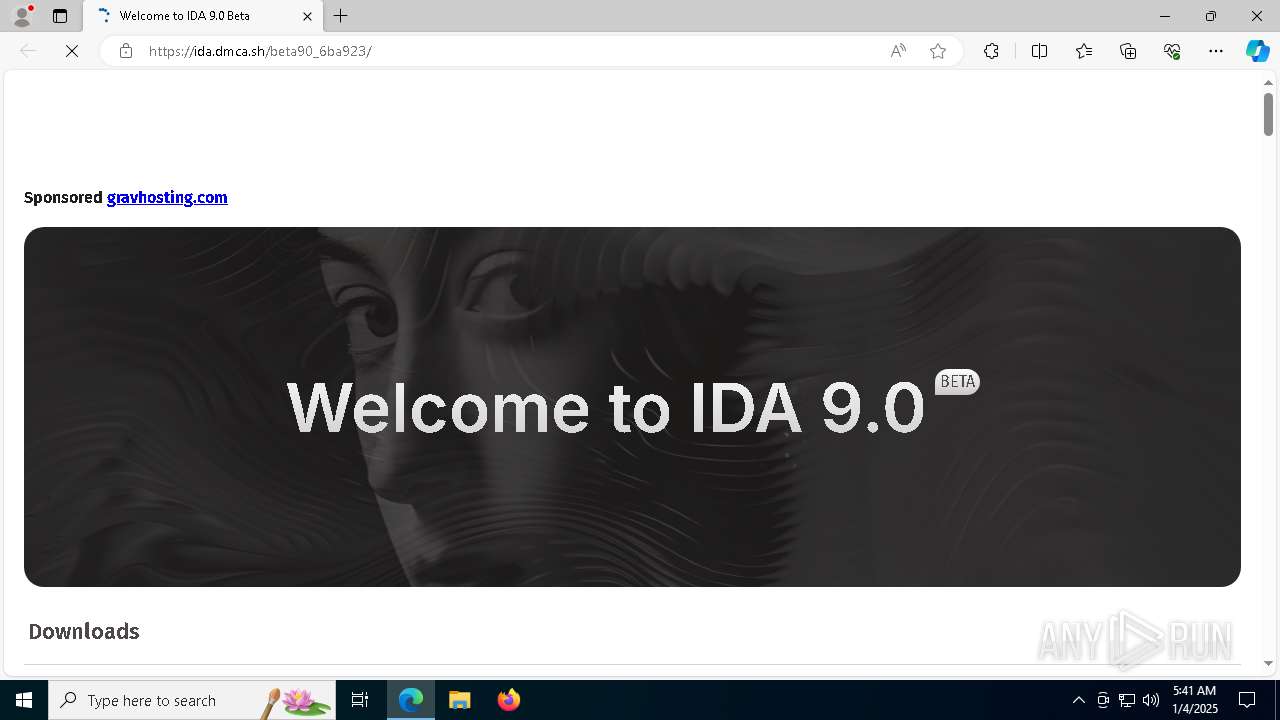
Task: Show hidden system tray icons
Action: [x=1078, y=700]
